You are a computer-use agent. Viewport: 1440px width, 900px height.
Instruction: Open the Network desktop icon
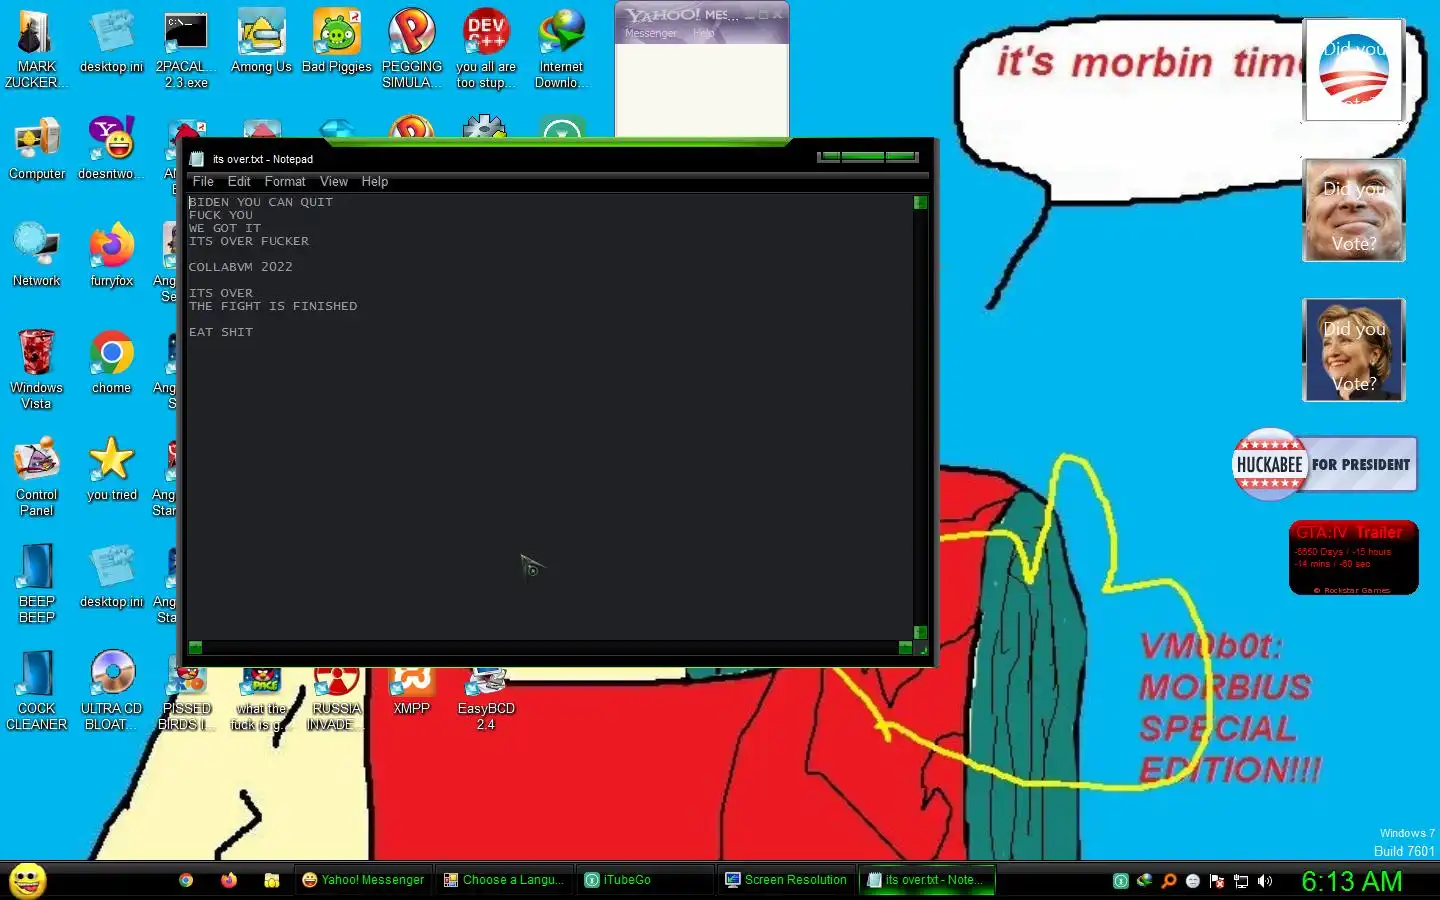pos(36,256)
